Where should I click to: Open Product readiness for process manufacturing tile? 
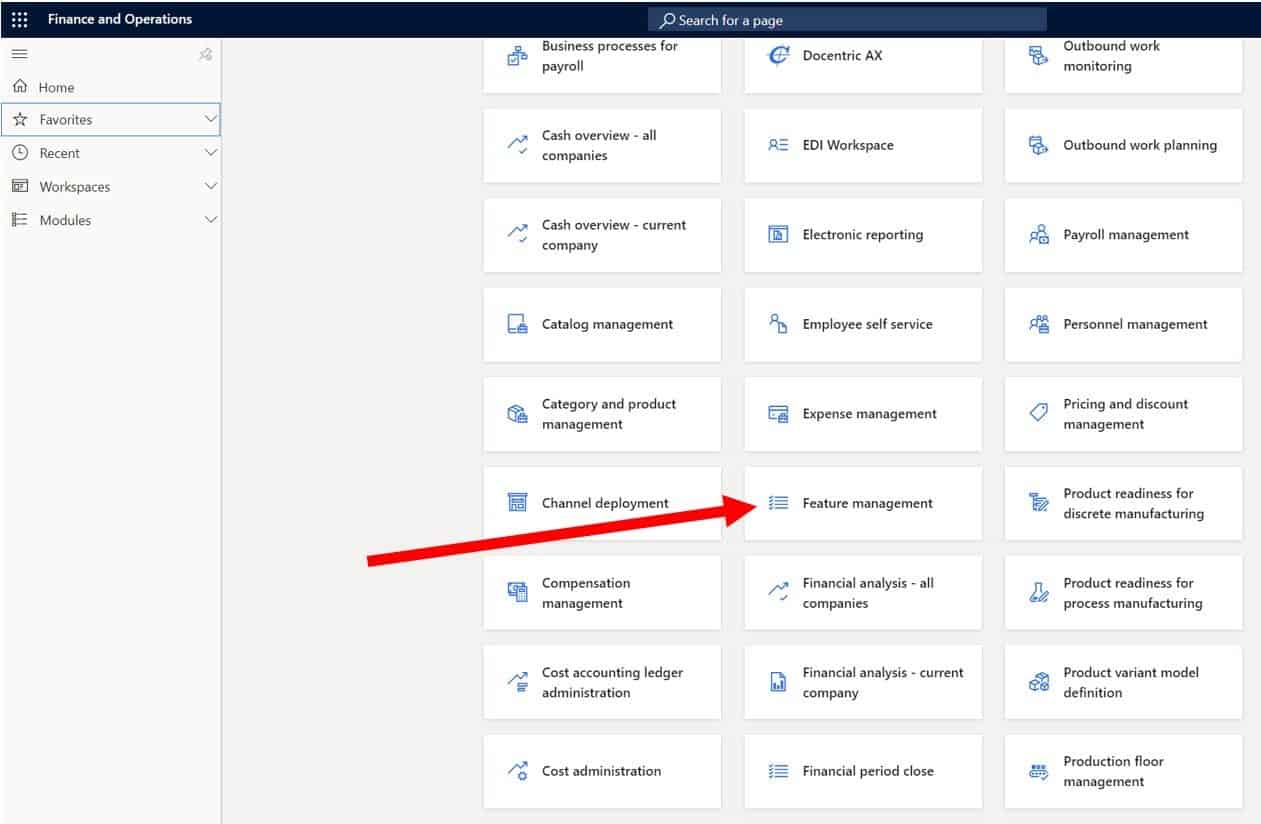tap(1124, 593)
